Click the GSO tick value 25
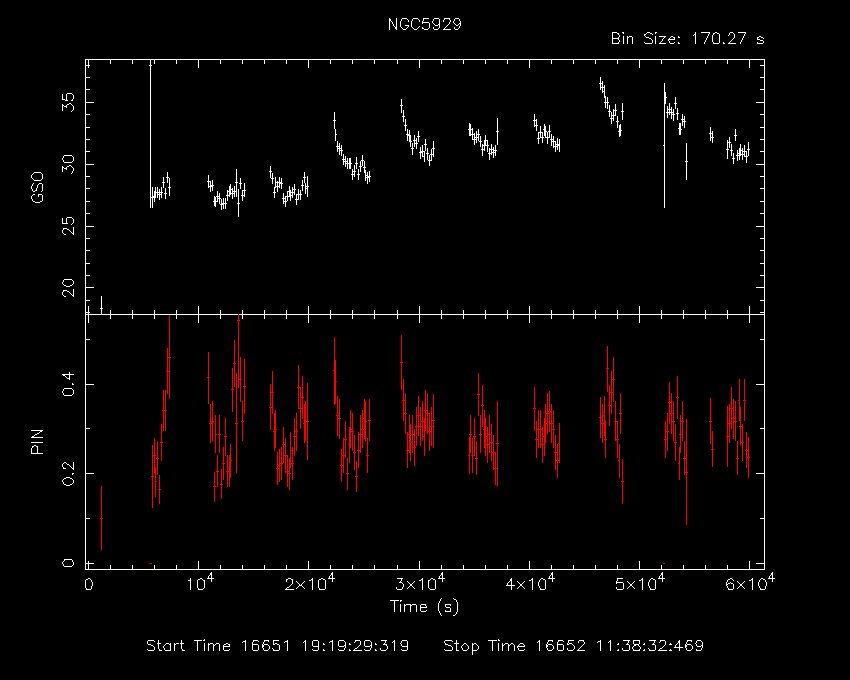Image resolution: width=850 pixels, height=680 pixels. click(x=69, y=226)
